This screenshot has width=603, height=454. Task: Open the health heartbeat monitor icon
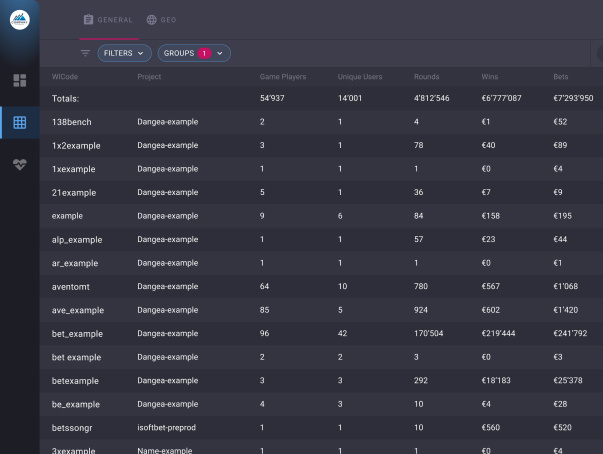(x=20, y=166)
